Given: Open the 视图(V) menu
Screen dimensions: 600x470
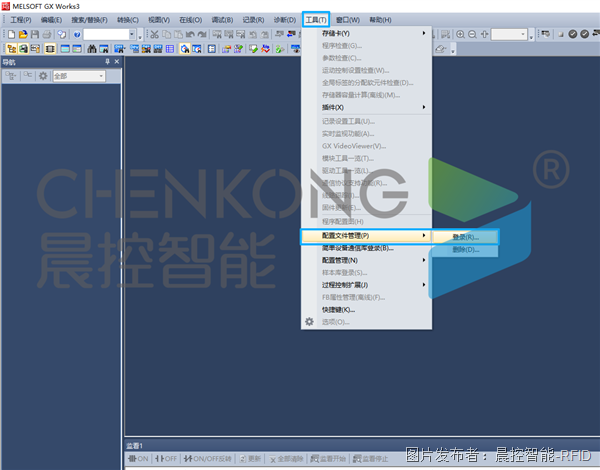Looking at the screenshot, I should 159,19.
